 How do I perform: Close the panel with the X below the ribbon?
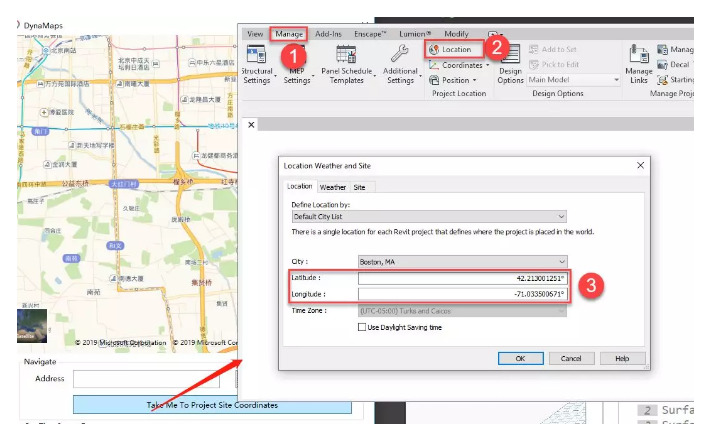[x=251, y=125]
